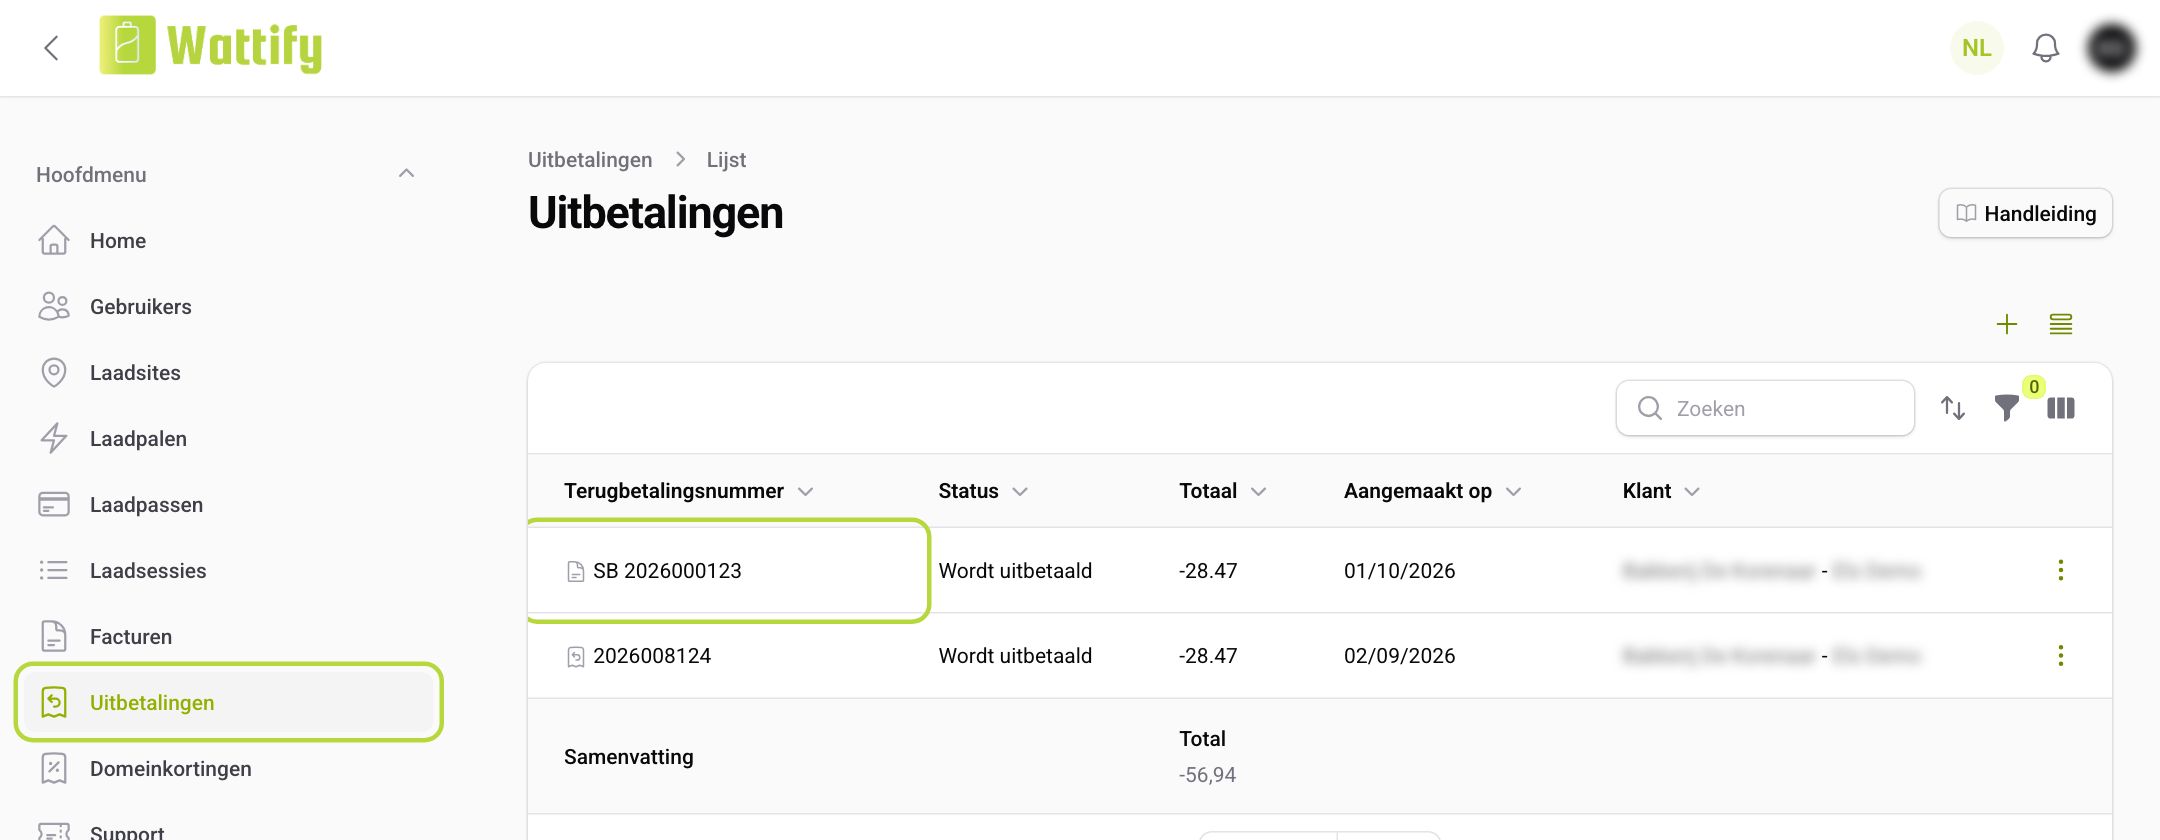The width and height of the screenshot is (2160, 840).
Task: Click the Lijst breadcrumb
Action: pyautogui.click(x=726, y=160)
